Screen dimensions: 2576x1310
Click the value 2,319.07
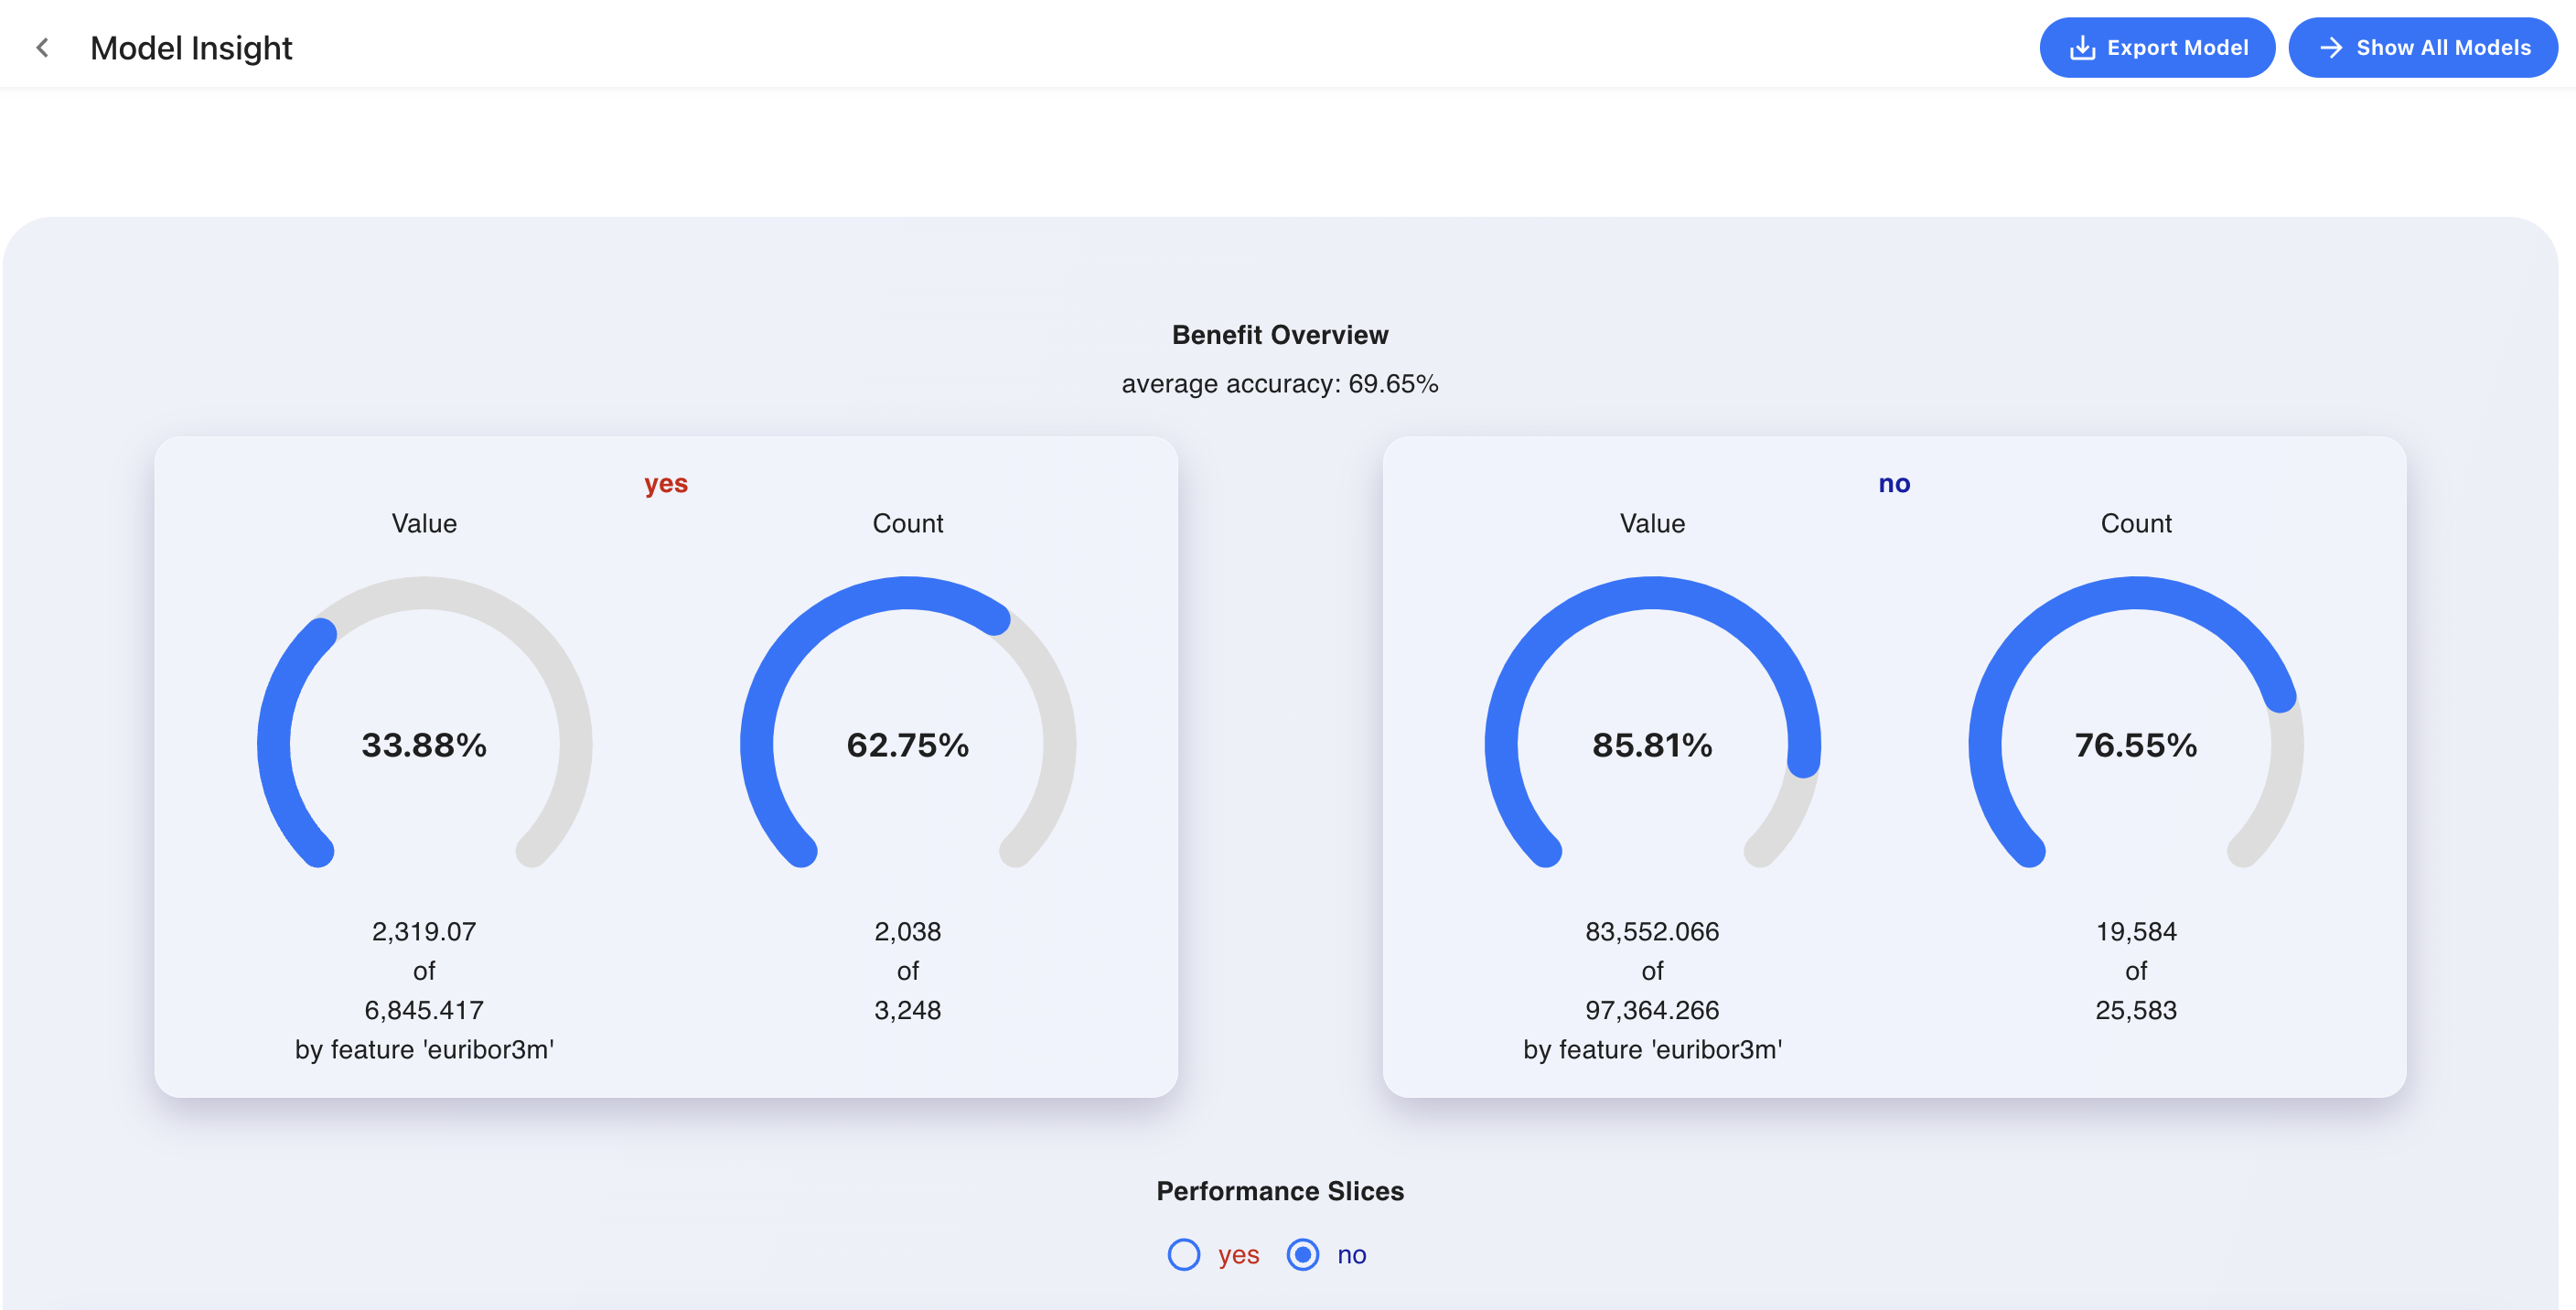(424, 931)
